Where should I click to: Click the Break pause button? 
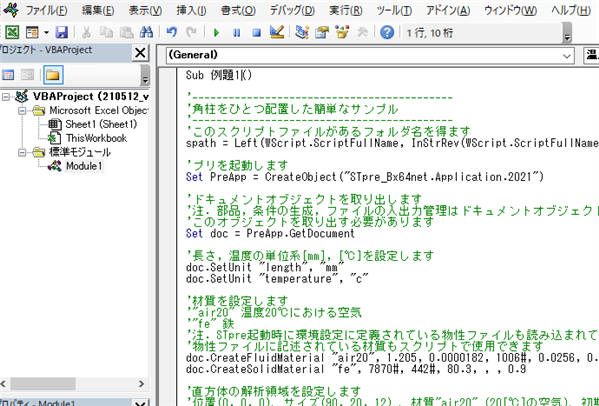(x=236, y=33)
